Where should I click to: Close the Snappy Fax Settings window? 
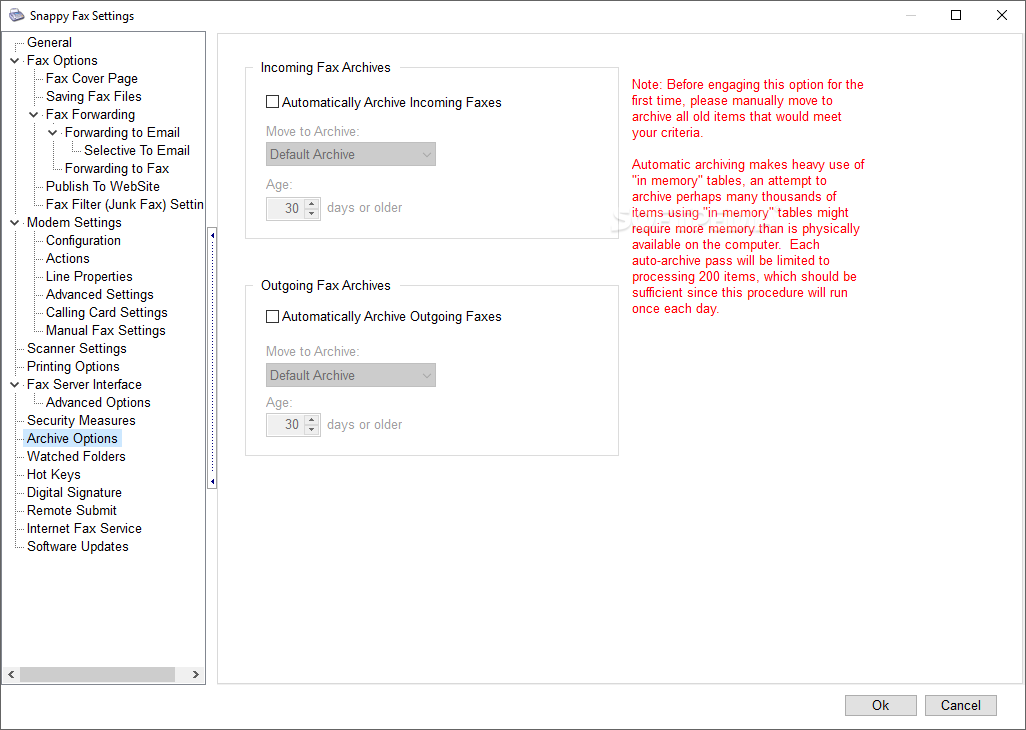click(1002, 15)
